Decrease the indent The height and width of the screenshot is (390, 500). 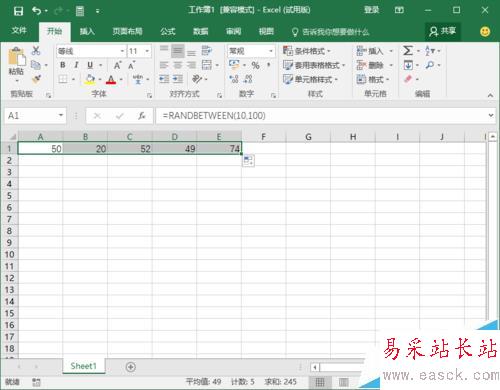coord(164,79)
